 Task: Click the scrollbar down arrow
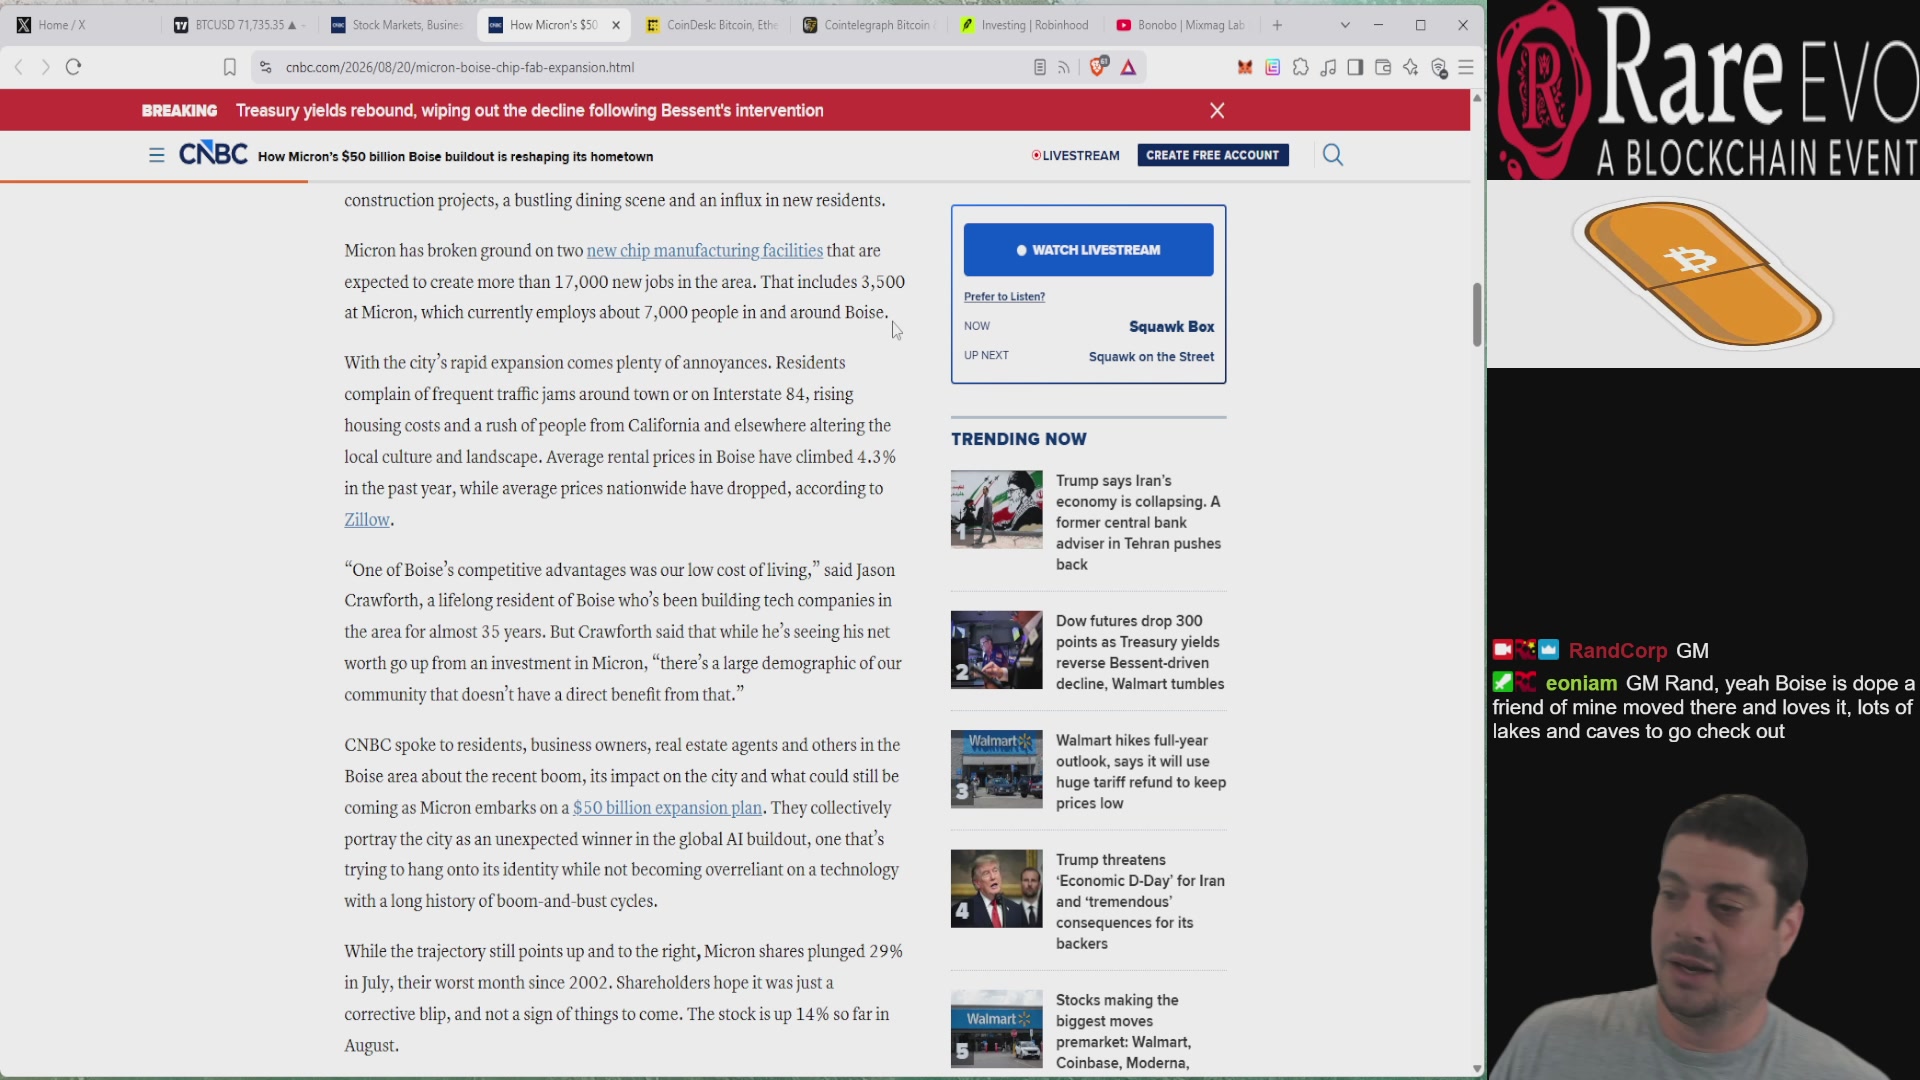[1477, 1069]
